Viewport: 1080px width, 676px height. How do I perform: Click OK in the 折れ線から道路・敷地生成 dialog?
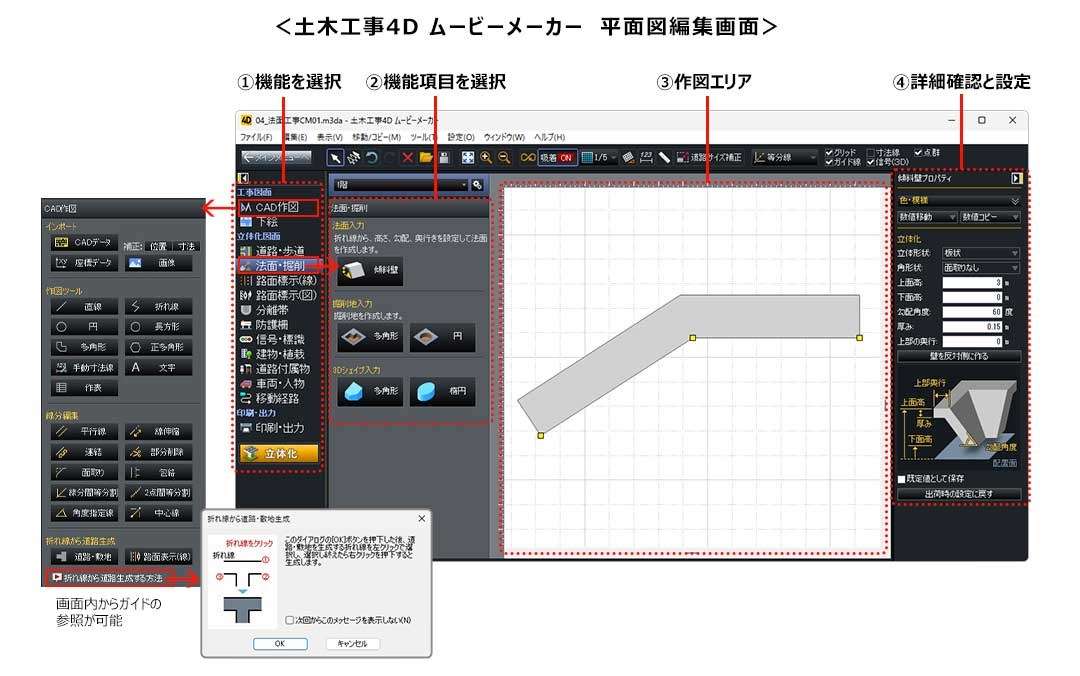280,644
